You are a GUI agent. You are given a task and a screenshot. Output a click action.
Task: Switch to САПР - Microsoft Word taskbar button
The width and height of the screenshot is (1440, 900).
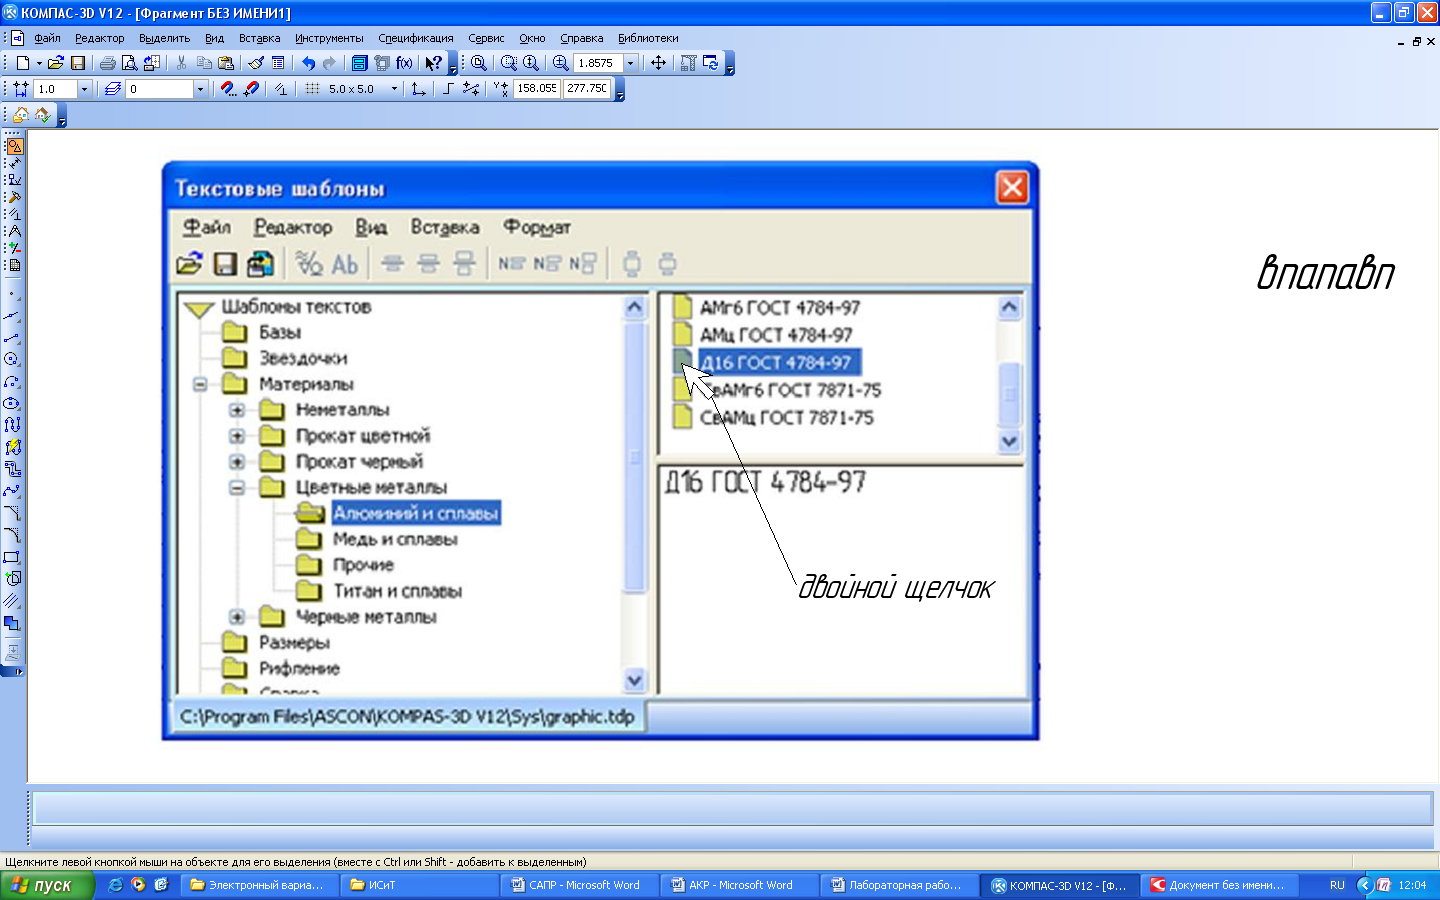578,885
